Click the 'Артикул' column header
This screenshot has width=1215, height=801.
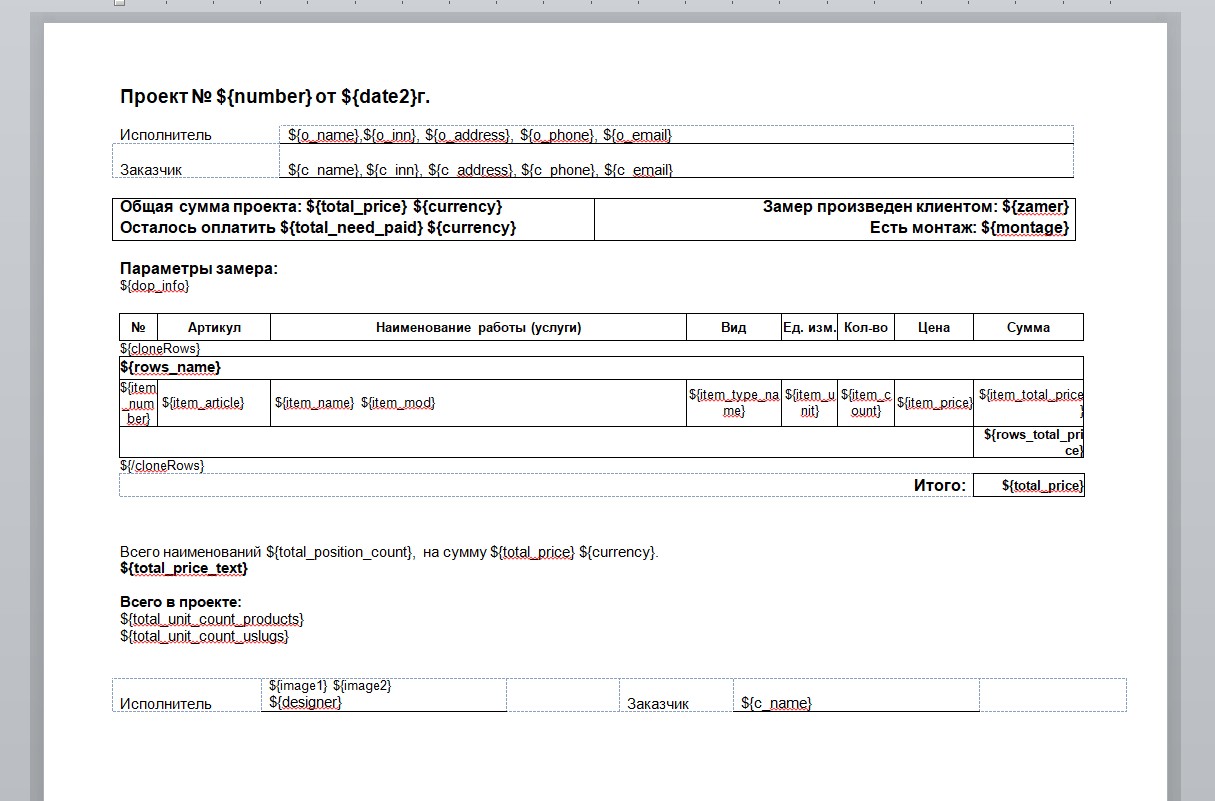click(x=214, y=327)
